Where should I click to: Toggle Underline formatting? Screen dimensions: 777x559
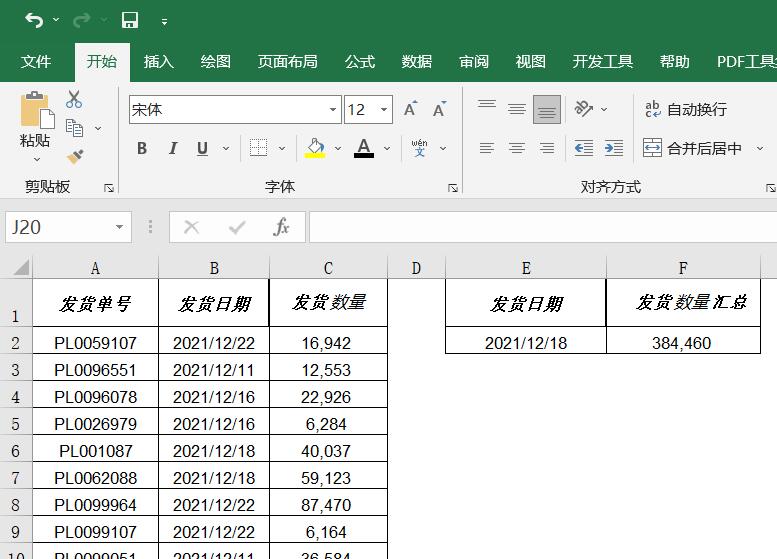point(202,148)
